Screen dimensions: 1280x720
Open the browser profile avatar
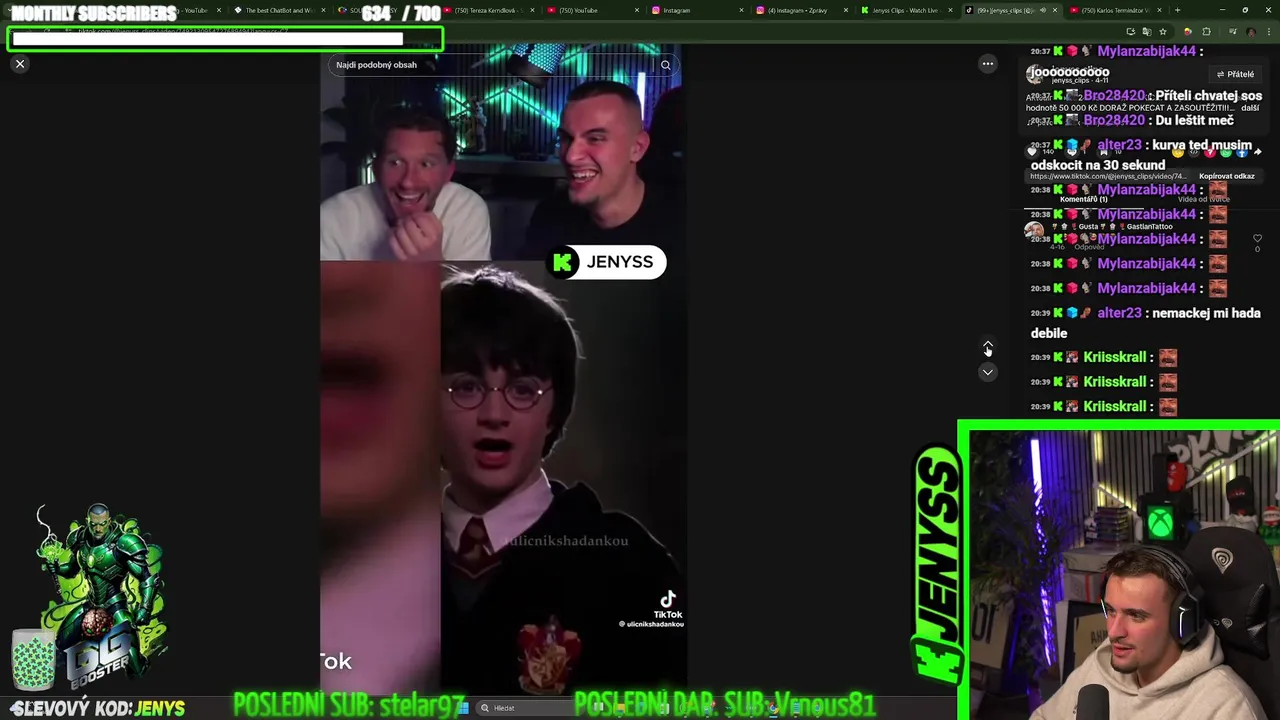1251,31
